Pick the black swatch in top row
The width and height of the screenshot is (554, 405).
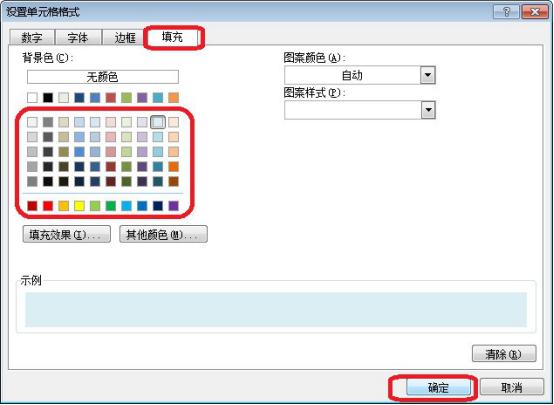48,98
